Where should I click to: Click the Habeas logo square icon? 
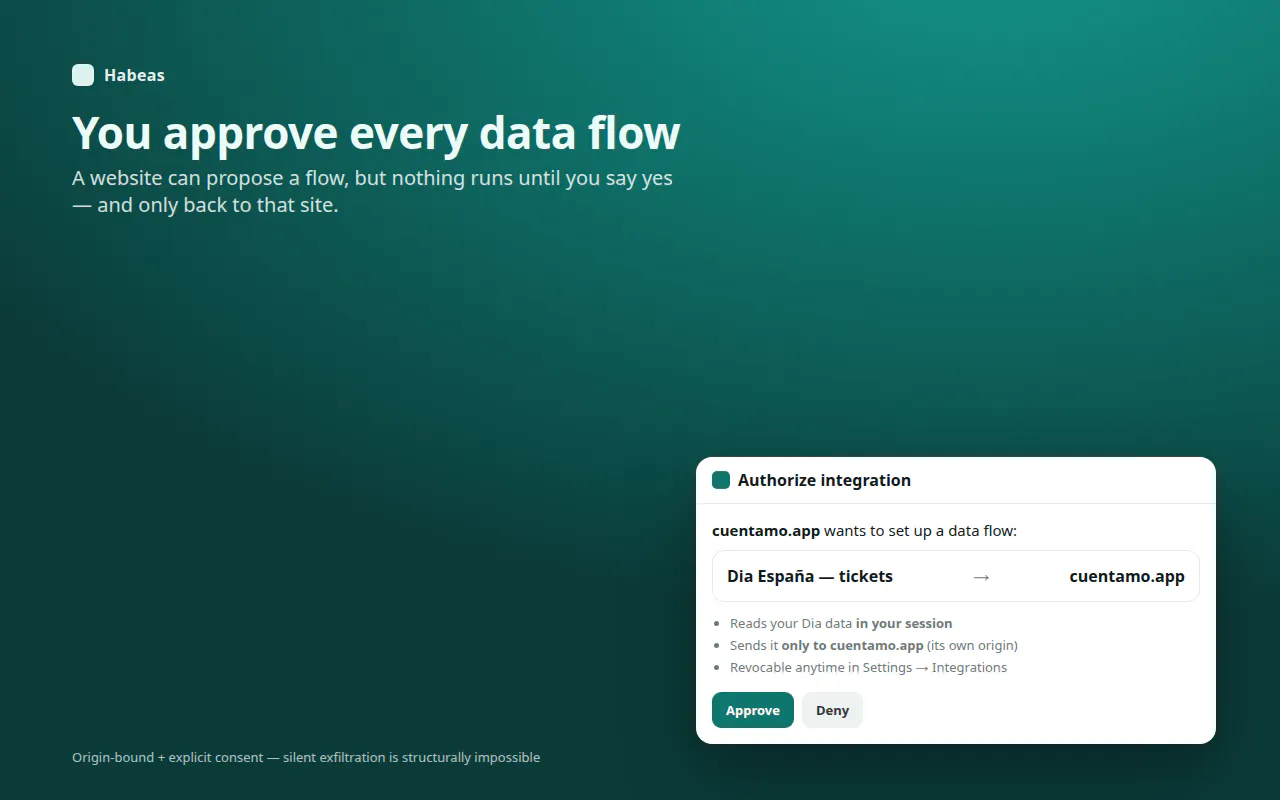click(x=83, y=75)
